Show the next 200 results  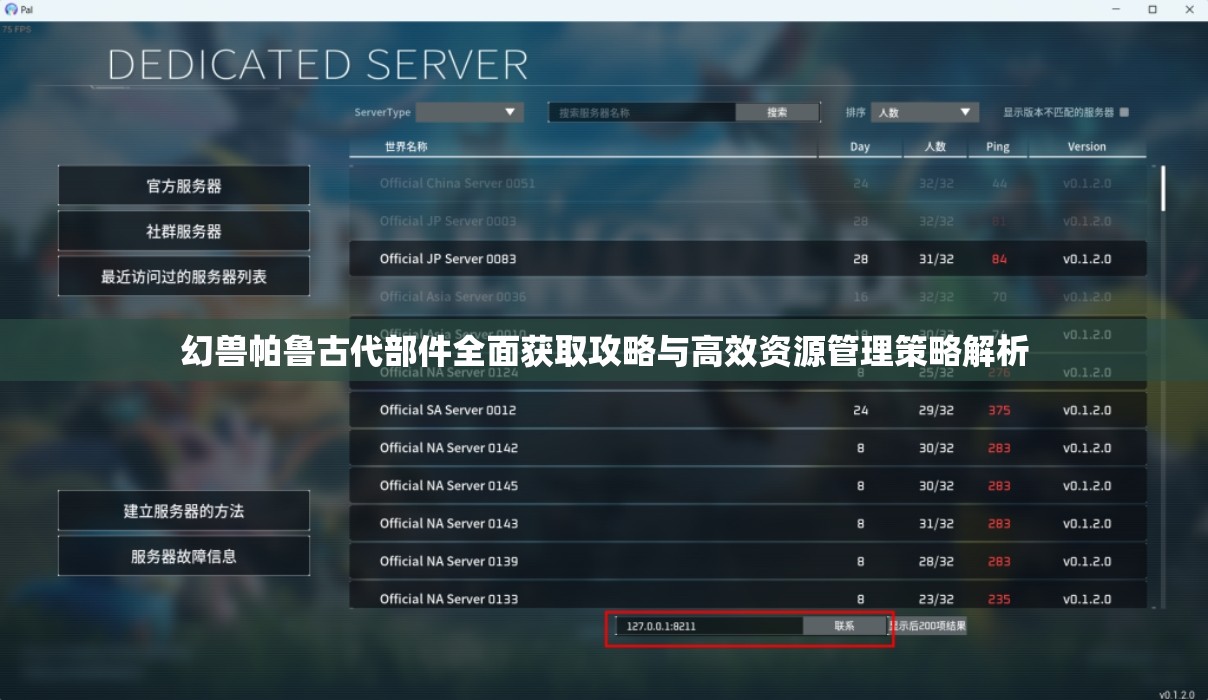[x=928, y=626]
